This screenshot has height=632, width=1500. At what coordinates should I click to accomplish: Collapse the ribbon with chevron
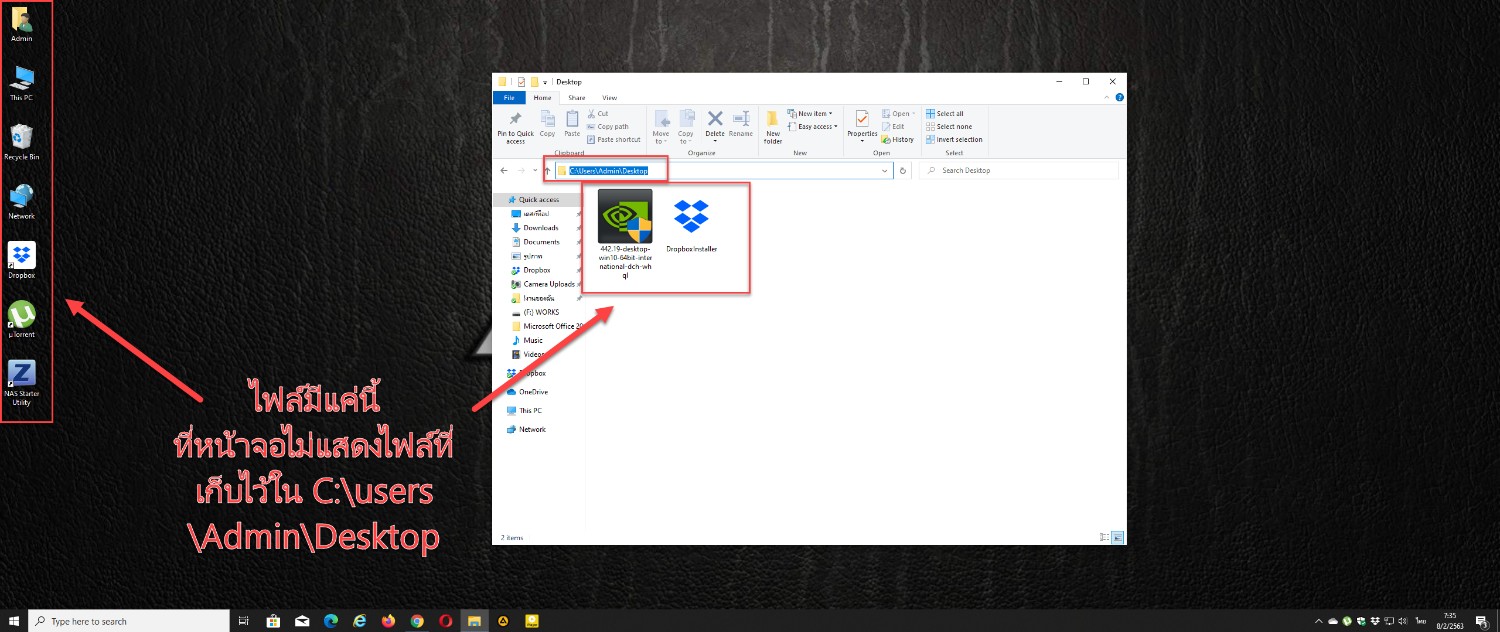pyautogui.click(x=1109, y=98)
